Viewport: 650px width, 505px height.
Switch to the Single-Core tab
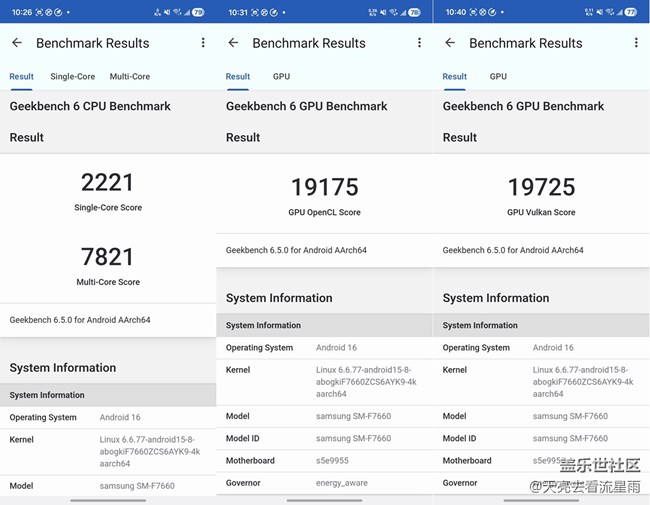pos(73,76)
